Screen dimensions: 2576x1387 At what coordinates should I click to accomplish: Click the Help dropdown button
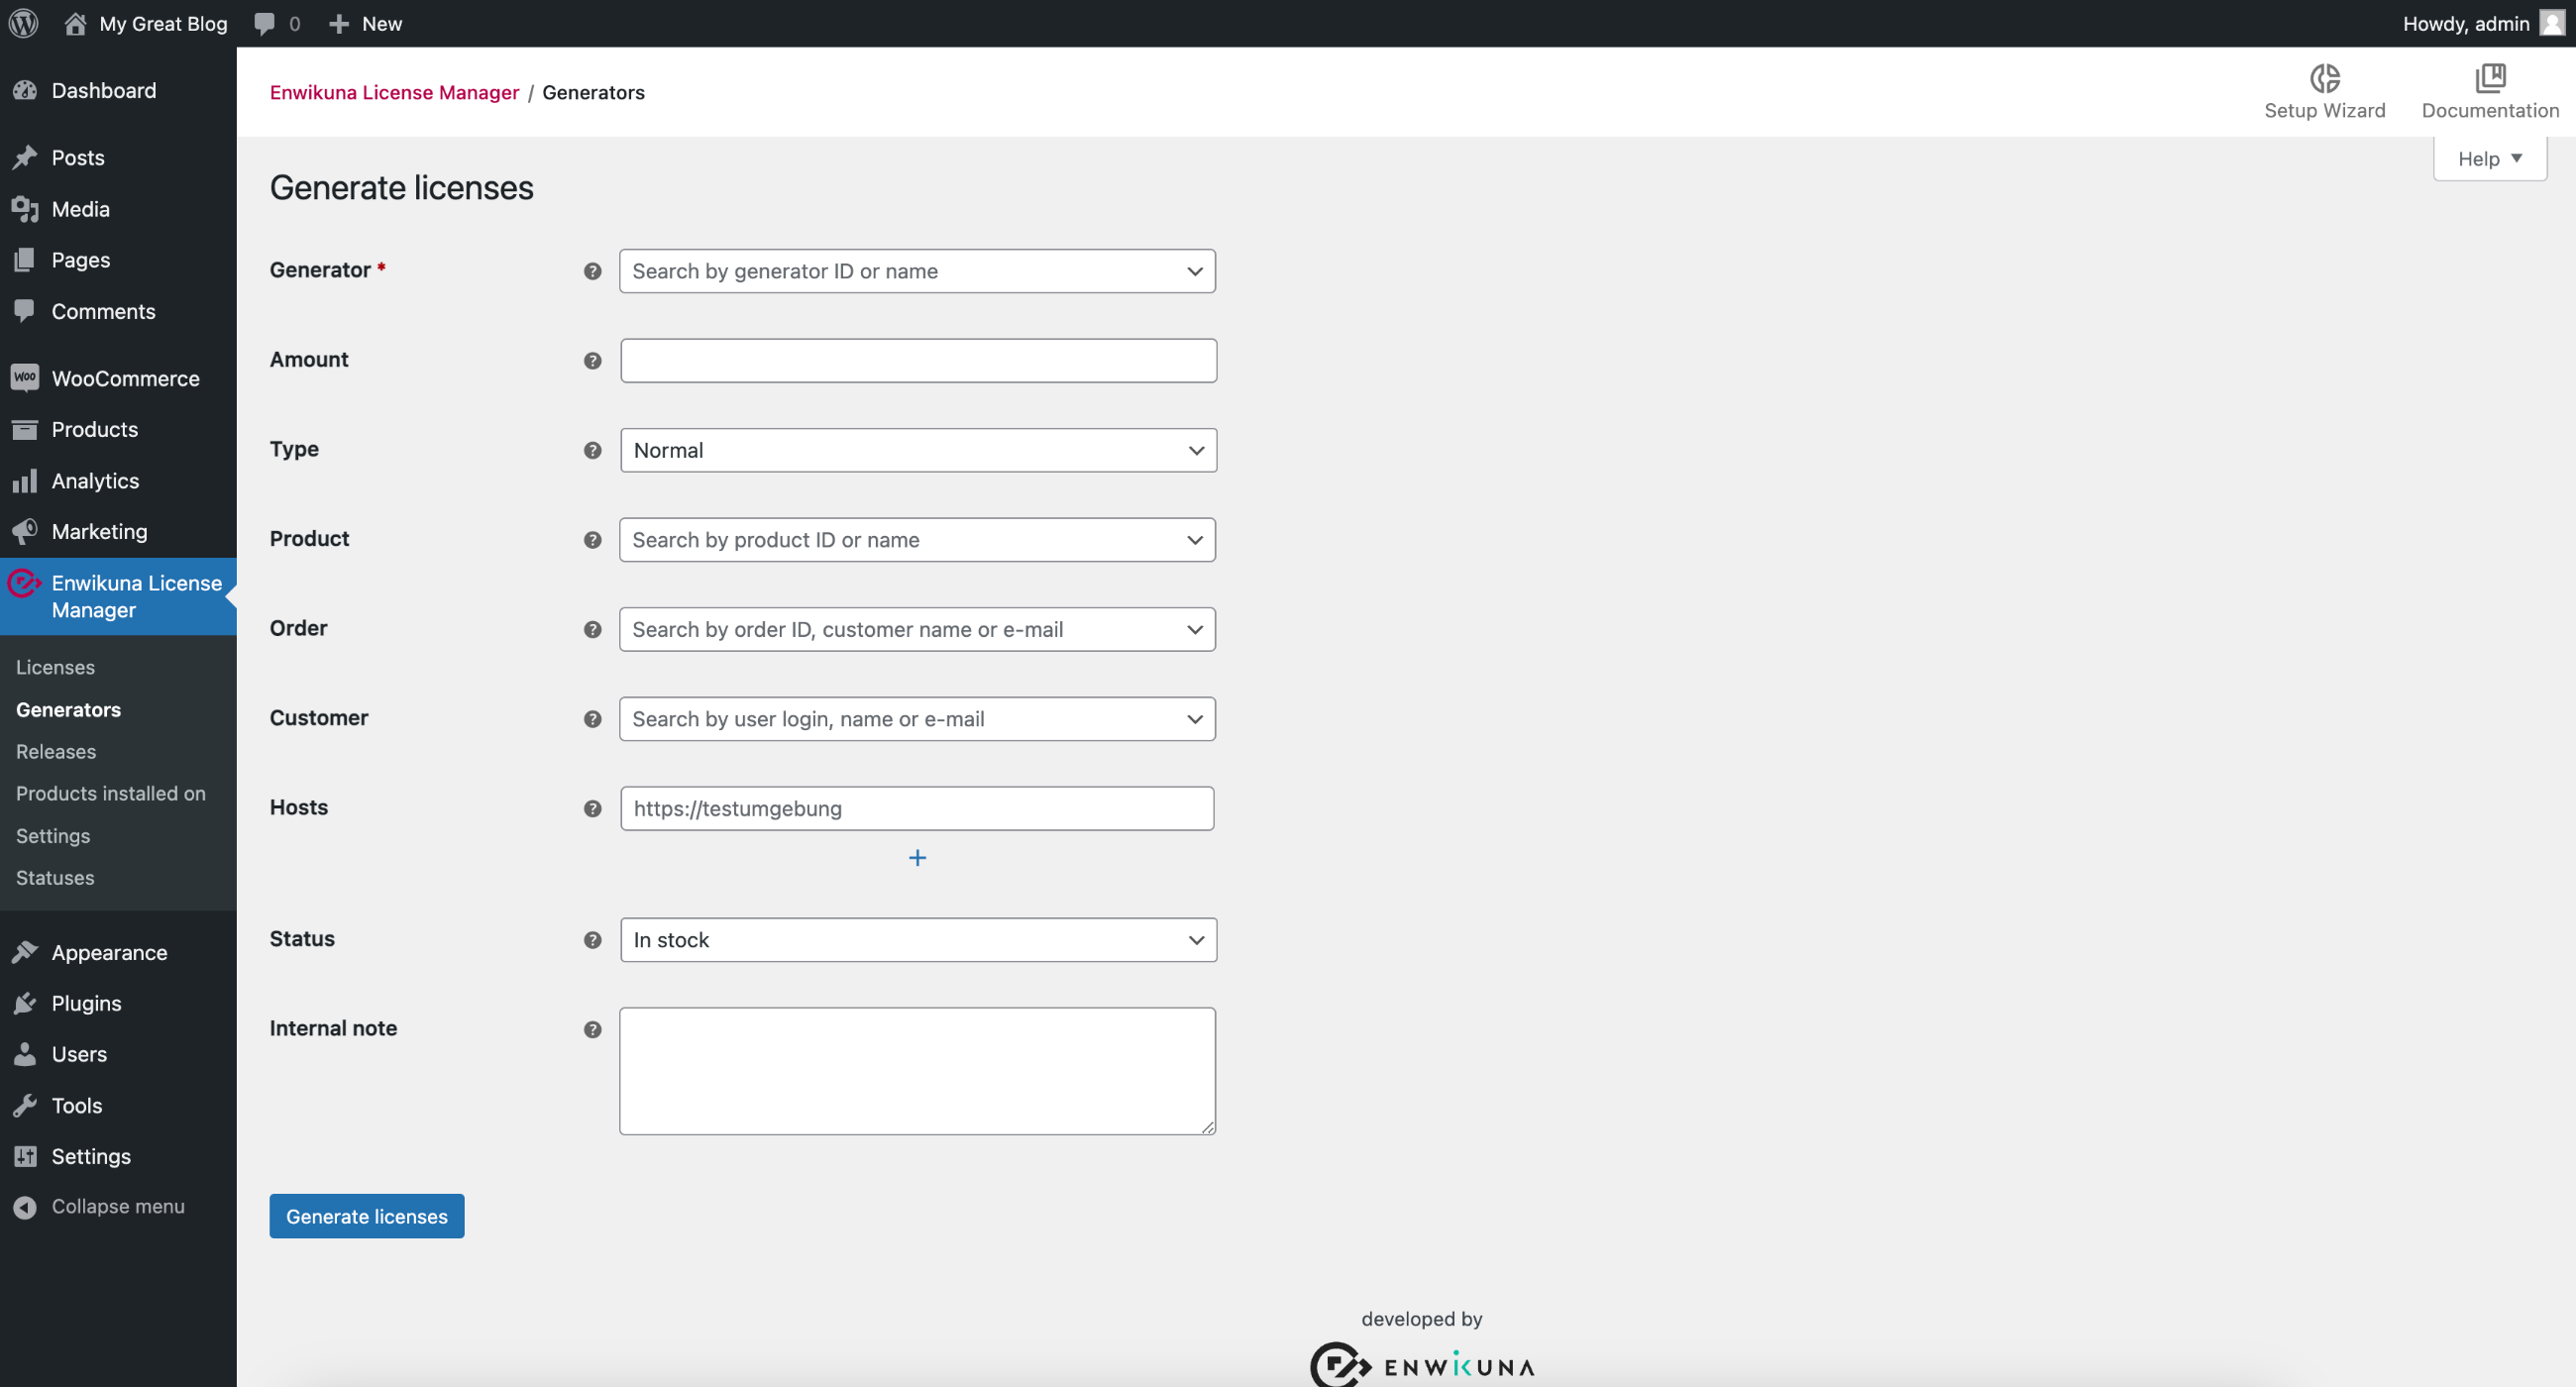[x=2489, y=158]
